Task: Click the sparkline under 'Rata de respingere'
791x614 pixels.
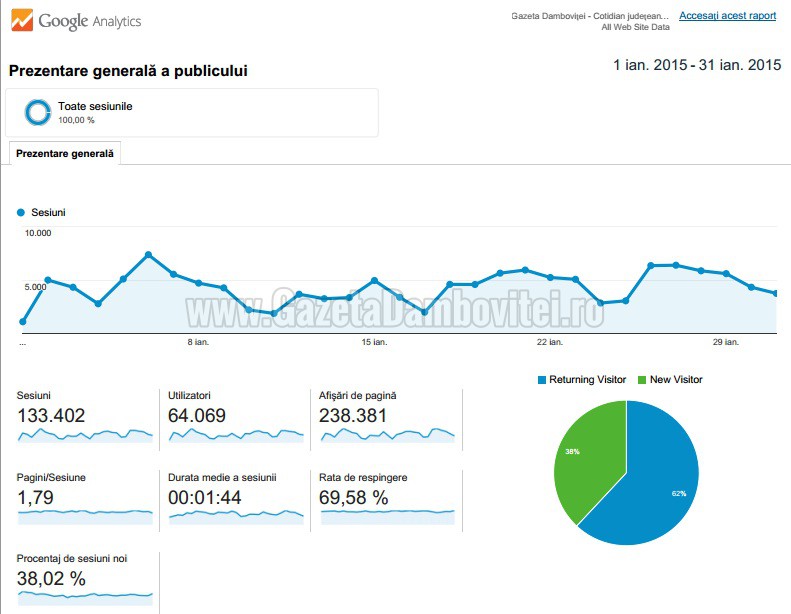Action: pos(387,517)
